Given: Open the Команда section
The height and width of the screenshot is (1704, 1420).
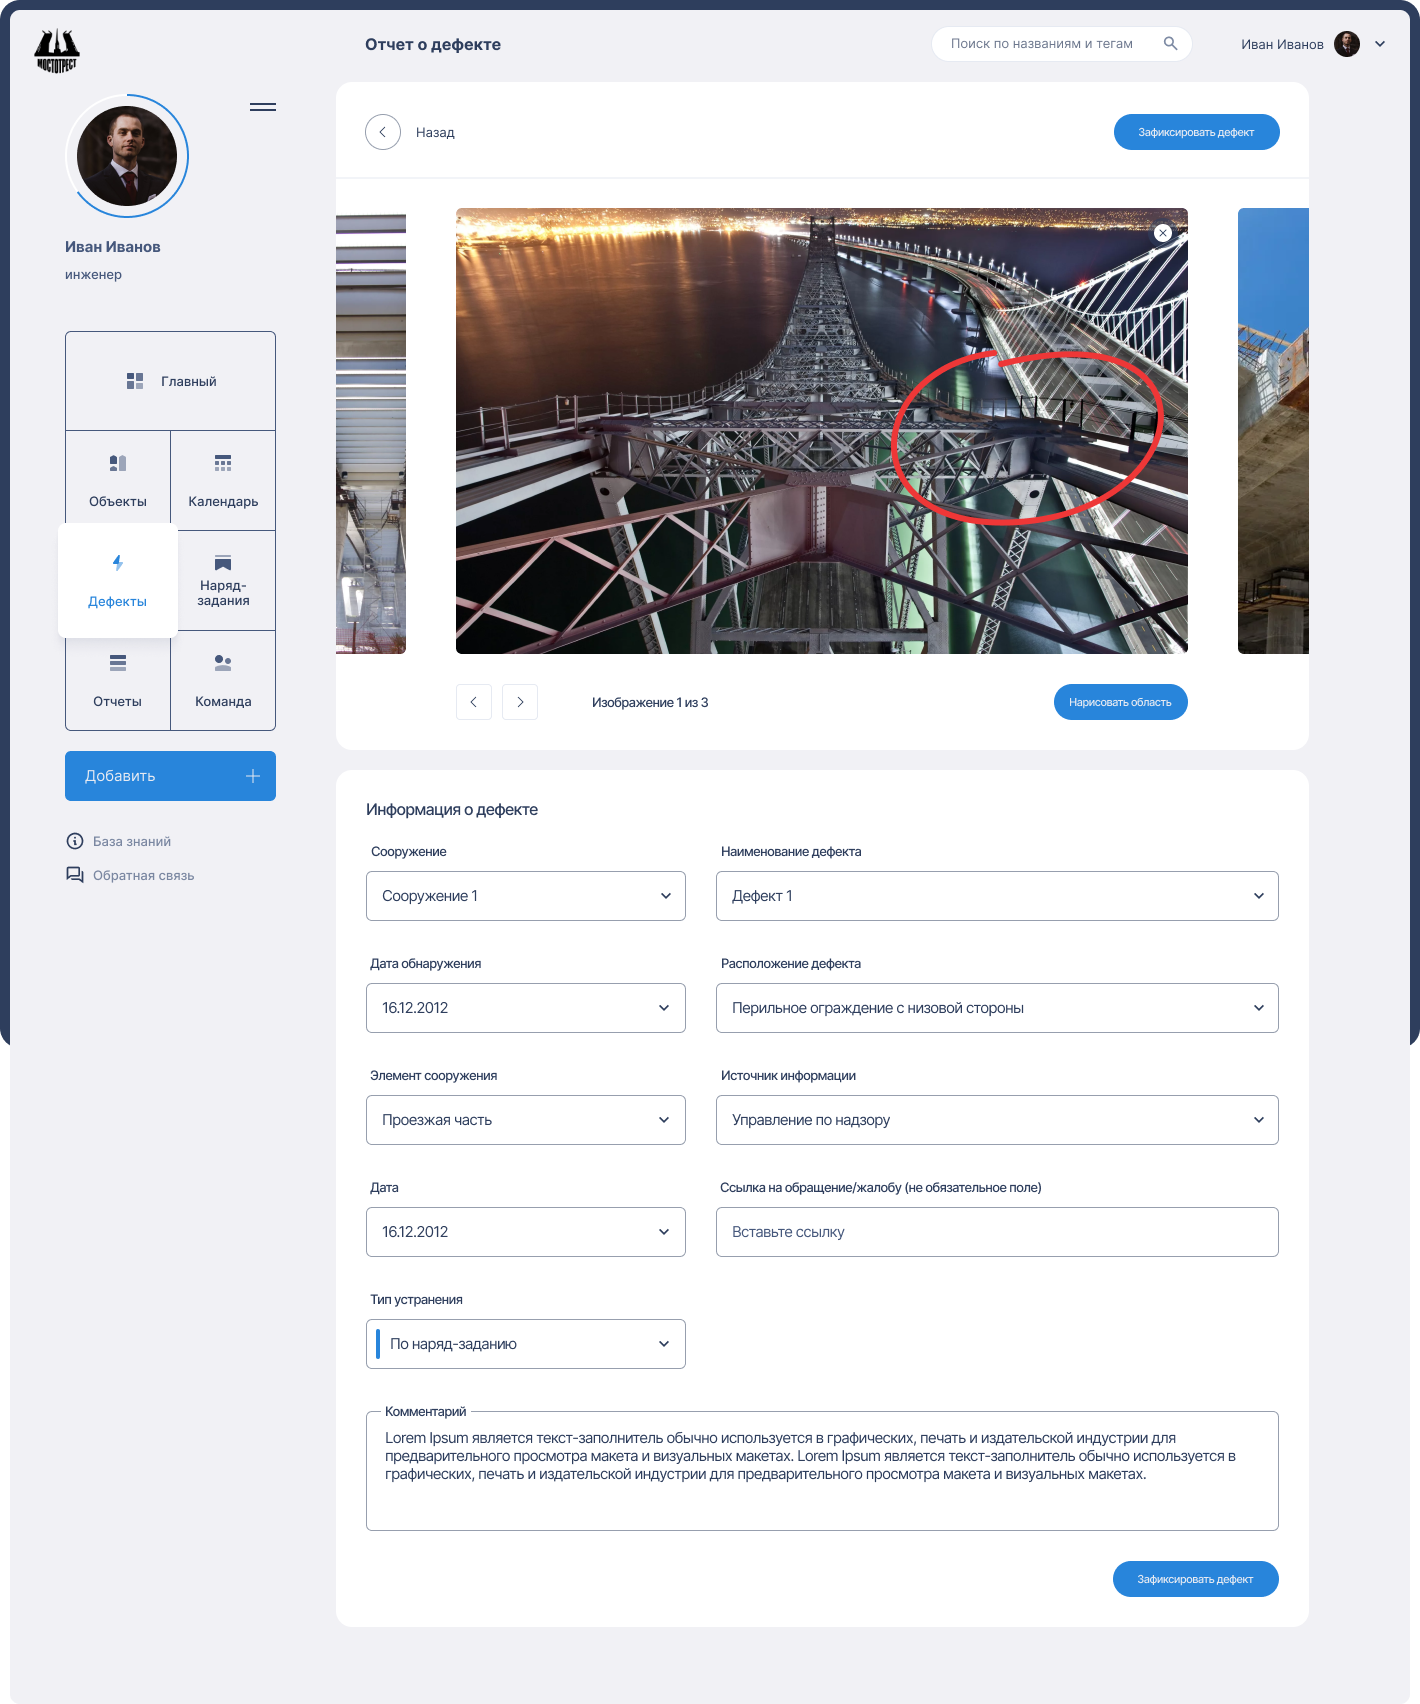Looking at the screenshot, I should 223,681.
